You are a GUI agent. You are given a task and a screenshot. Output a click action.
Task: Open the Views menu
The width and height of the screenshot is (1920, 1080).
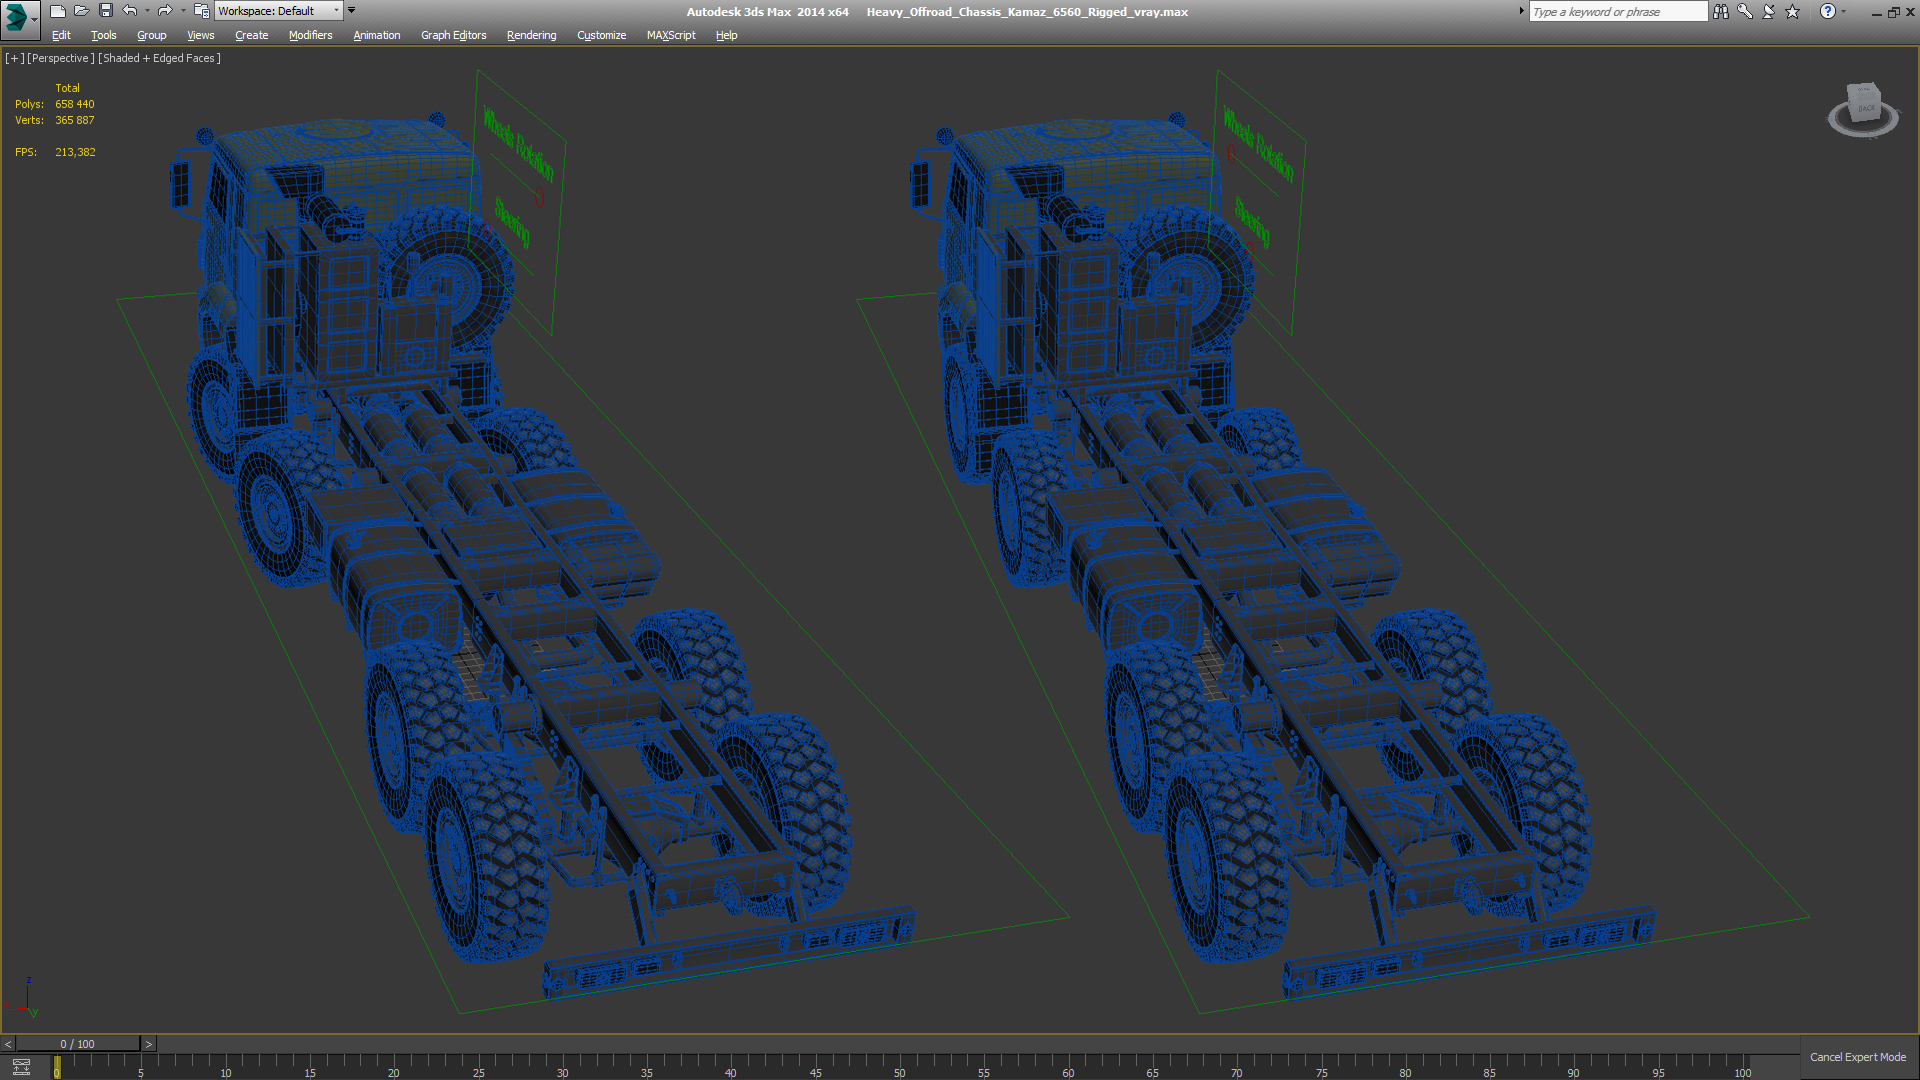coord(201,35)
